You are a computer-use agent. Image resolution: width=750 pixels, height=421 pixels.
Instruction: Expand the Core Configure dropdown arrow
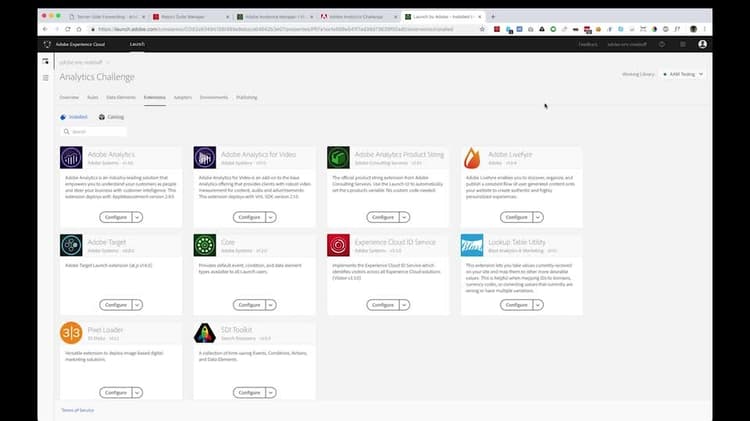tap(270, 305)
